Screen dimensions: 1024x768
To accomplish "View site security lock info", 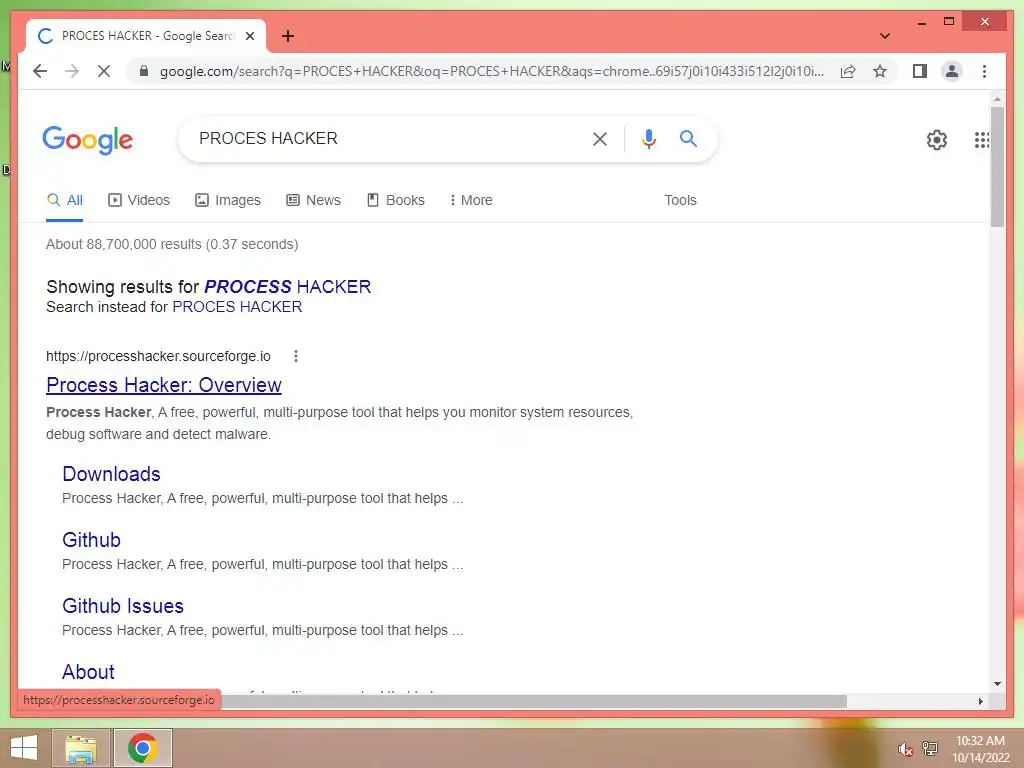I will [144, 71].
